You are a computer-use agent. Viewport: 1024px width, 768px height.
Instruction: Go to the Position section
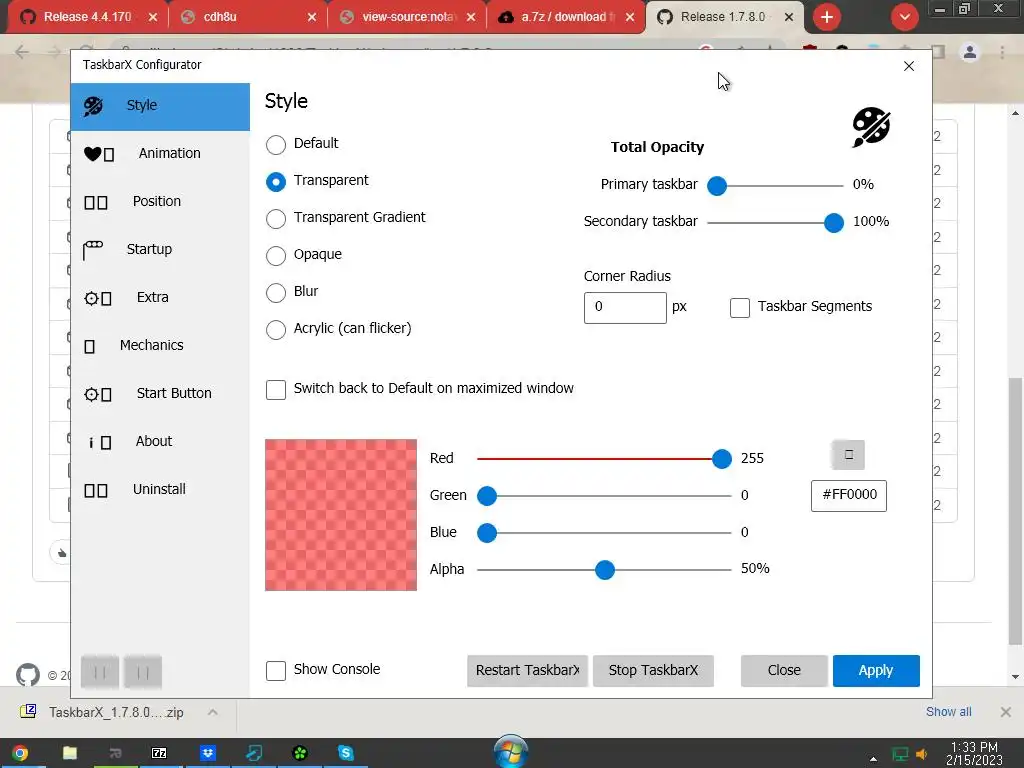(160, 201)
